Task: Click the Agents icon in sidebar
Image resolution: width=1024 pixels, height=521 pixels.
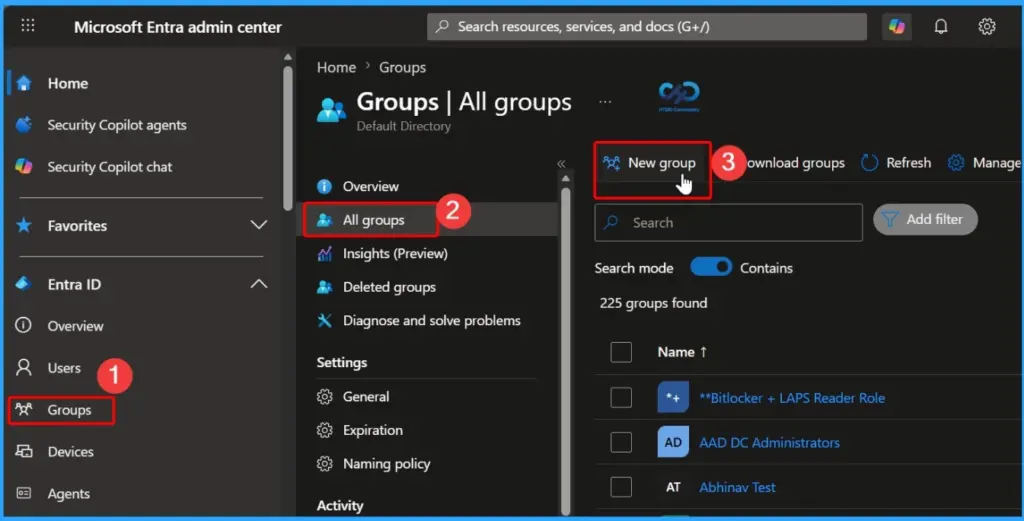Action: click(24, 493)
